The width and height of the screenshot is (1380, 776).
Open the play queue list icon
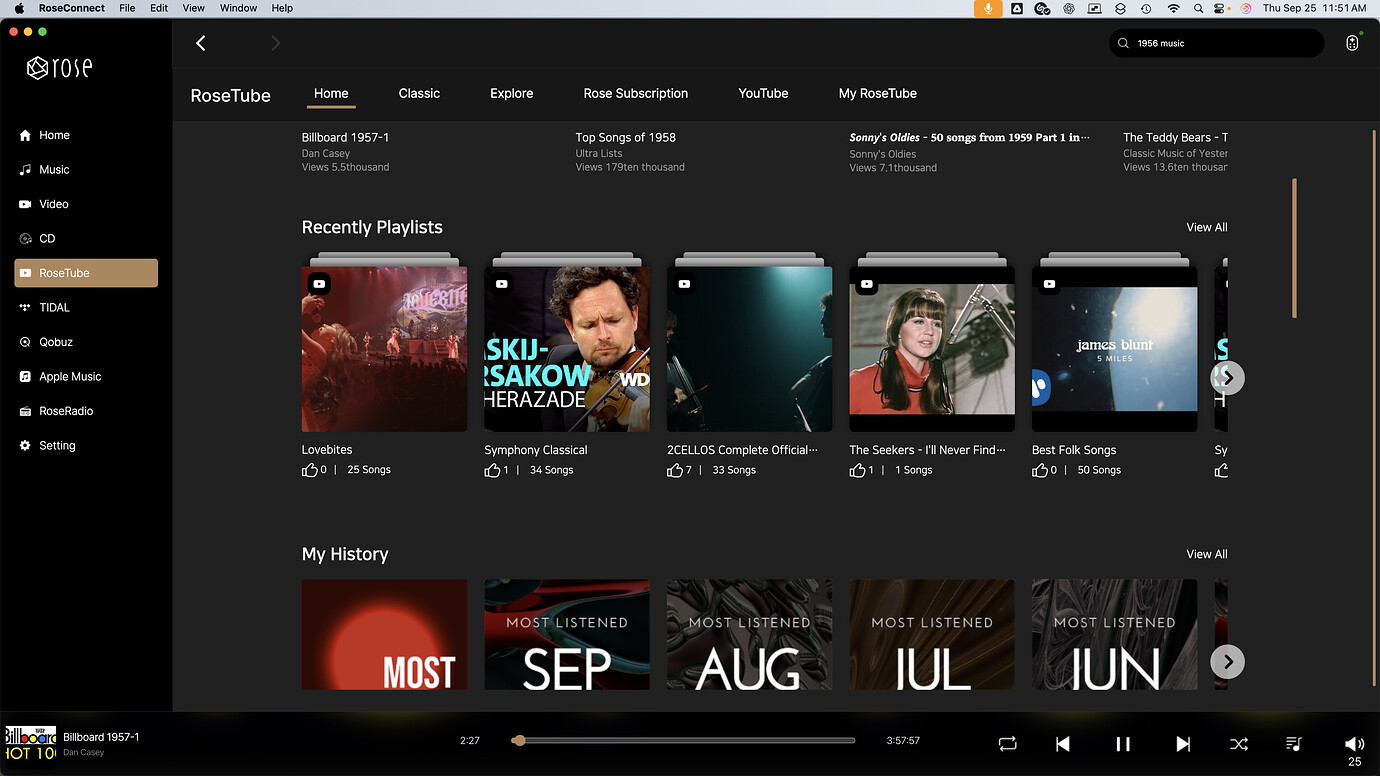point(1294,744)
